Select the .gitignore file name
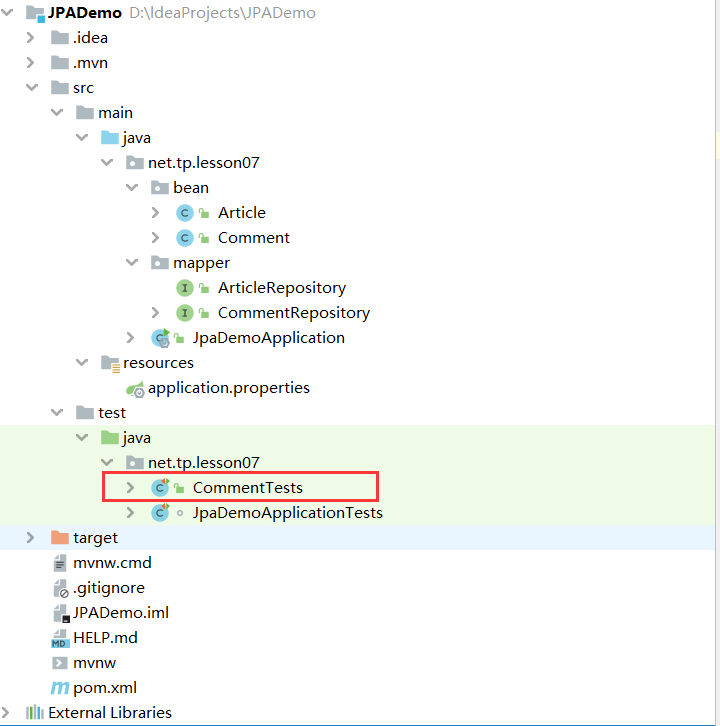 [109, 588]
